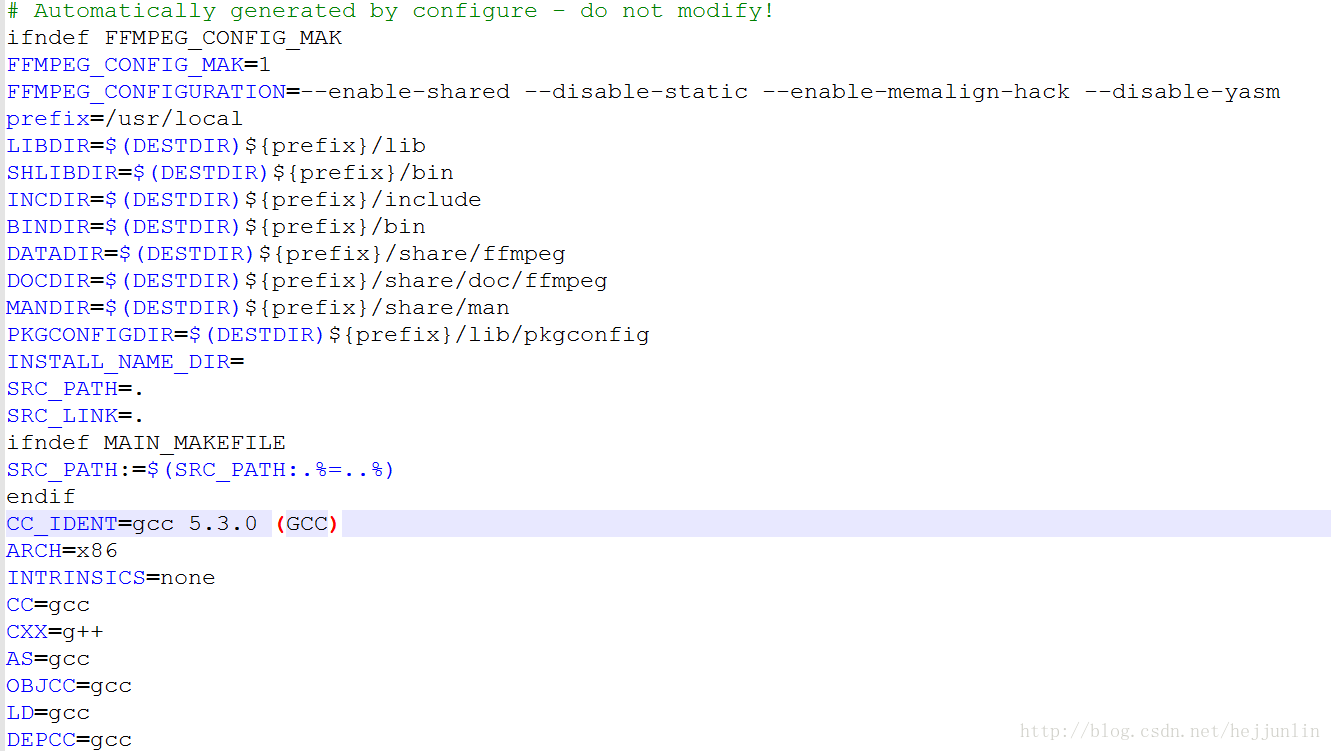Viewport: 1331px width, 751px height.
Task: Click the DATADIR line with share/ffmpeg
Action: 286,254
